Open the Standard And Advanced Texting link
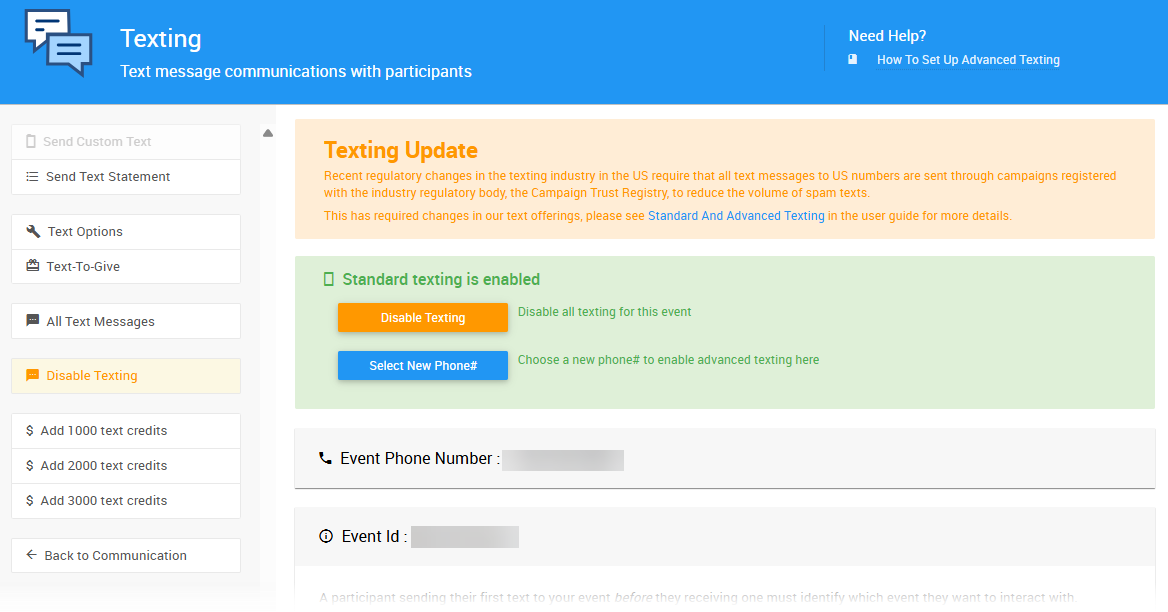 click(x=736, y=216)
